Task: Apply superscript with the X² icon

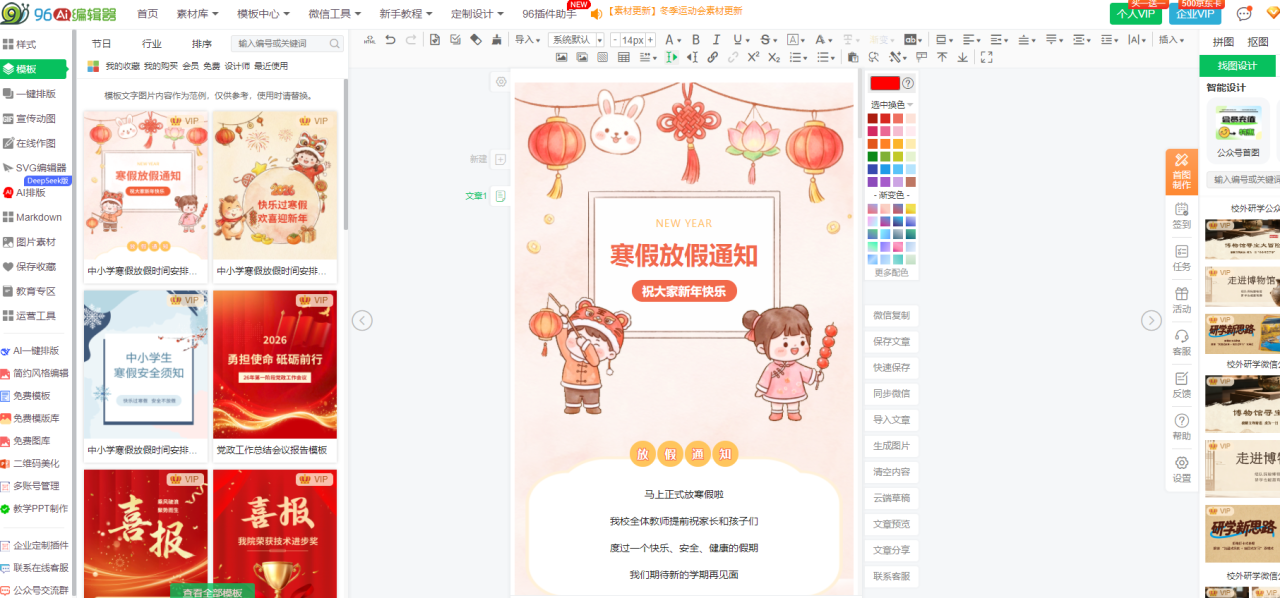Action: tap(753, 57)
